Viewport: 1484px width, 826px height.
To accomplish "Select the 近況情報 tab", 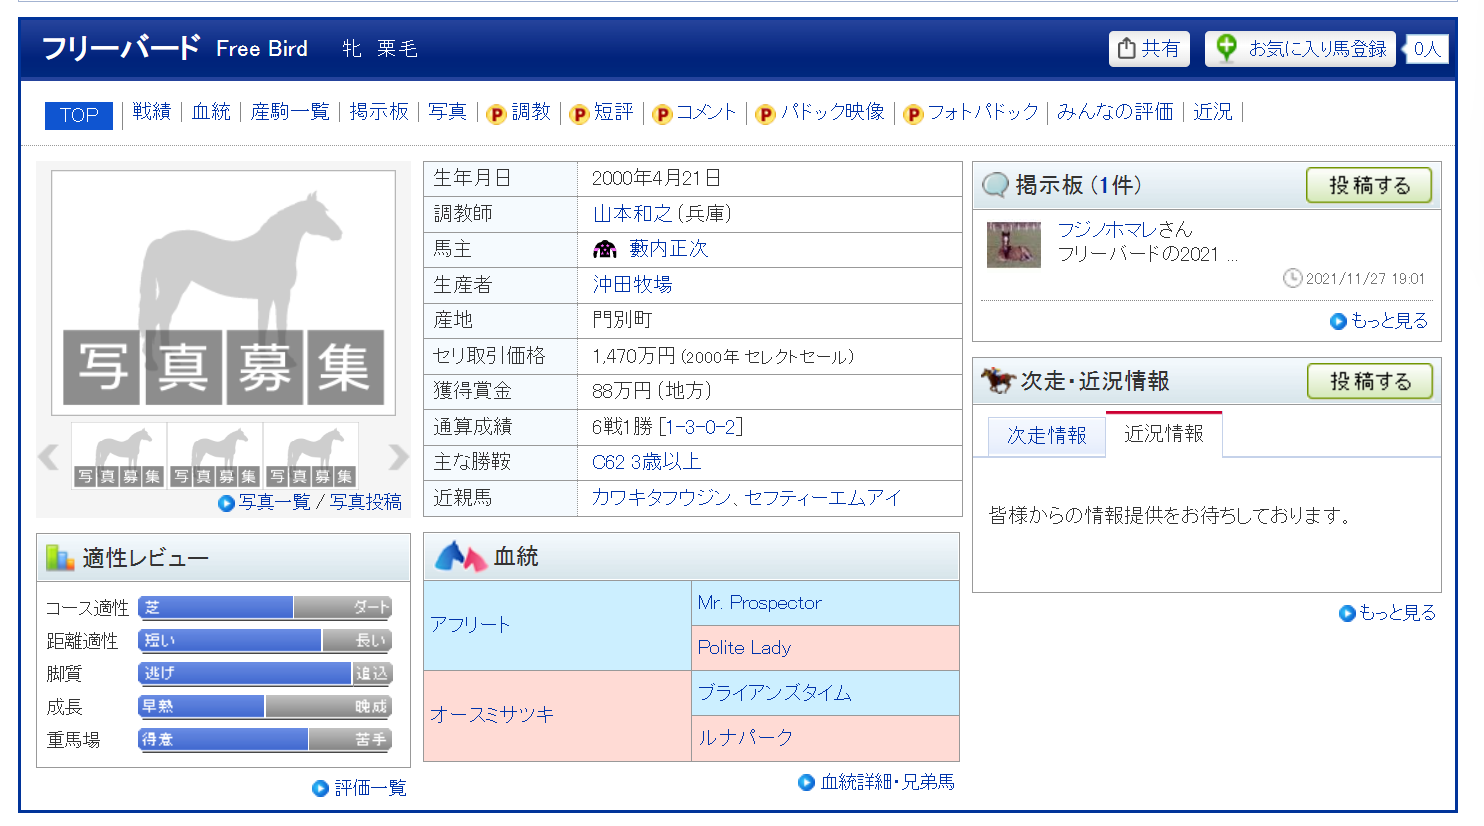I will pyautogui.click(x=1163, y=434).
